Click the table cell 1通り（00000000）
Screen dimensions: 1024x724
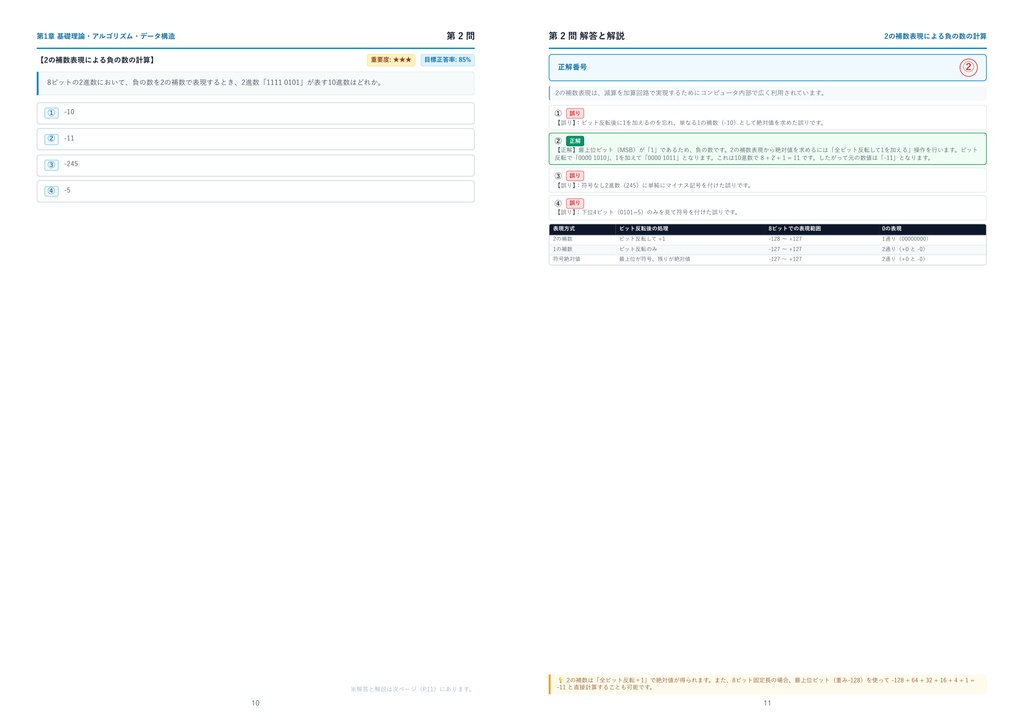coord(905,239)
